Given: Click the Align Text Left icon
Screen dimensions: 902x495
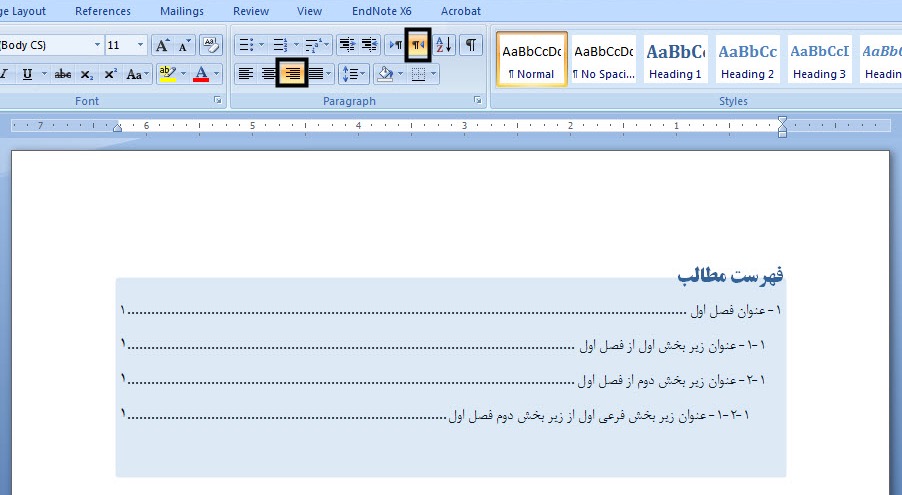Looking at the screenshot, I should [x=245, y=74].
